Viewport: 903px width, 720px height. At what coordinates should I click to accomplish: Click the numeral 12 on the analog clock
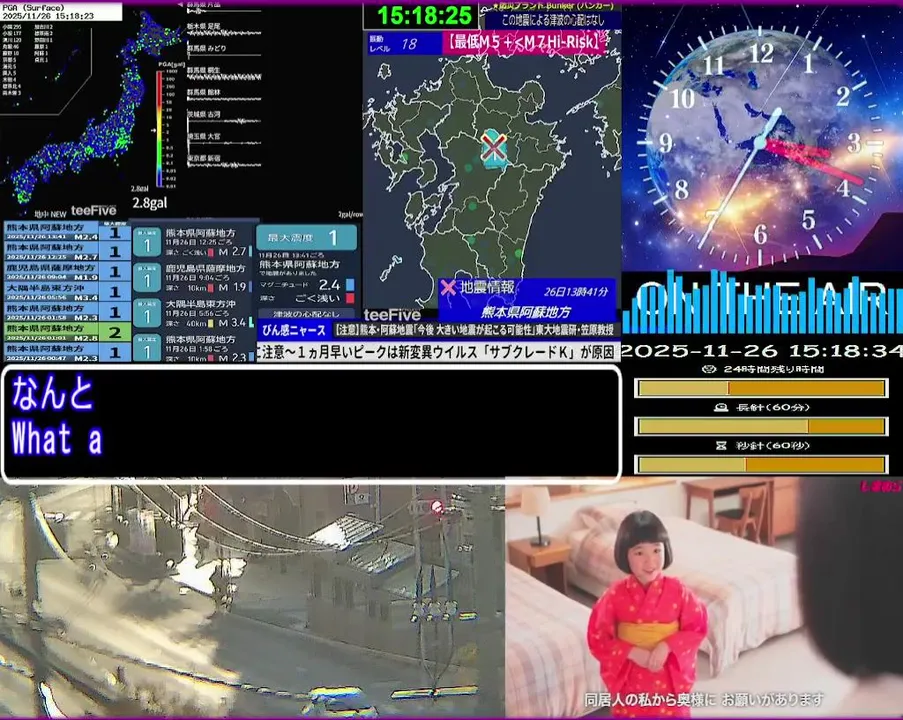(761, 54)
